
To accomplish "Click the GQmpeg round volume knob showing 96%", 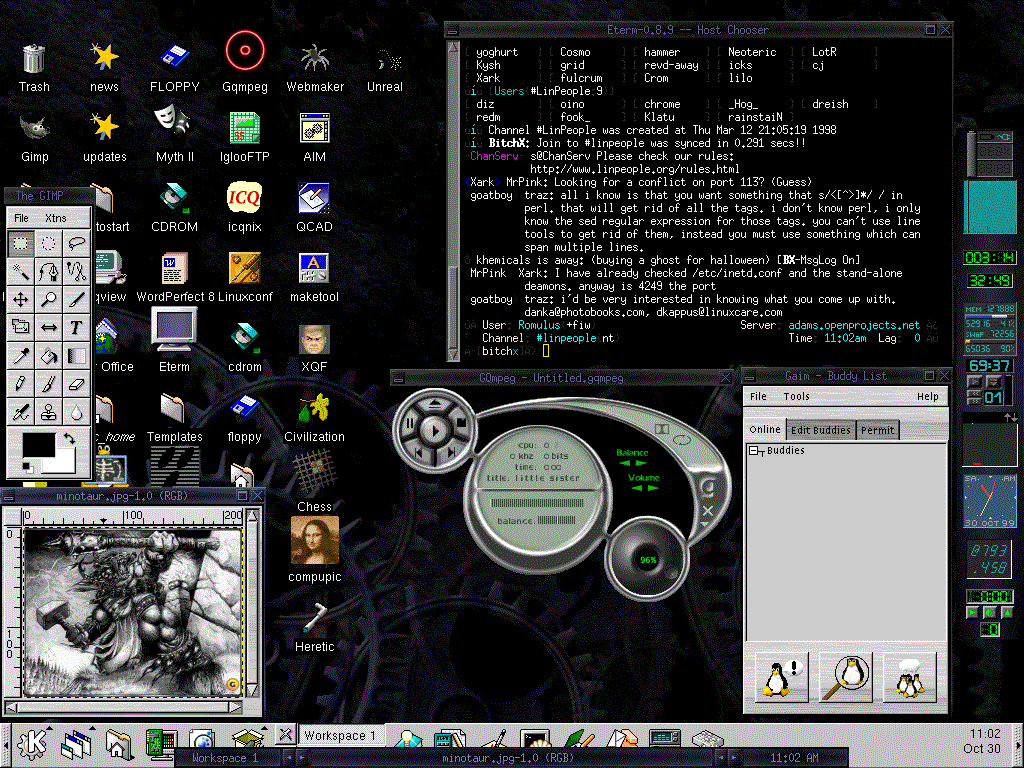I will click(x=647, y=558).
